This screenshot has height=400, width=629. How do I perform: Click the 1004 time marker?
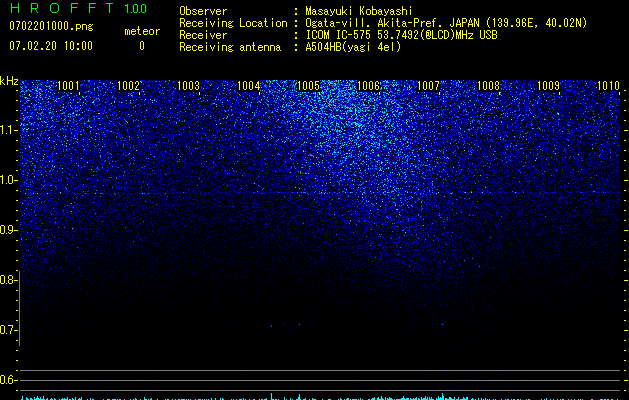248,86
